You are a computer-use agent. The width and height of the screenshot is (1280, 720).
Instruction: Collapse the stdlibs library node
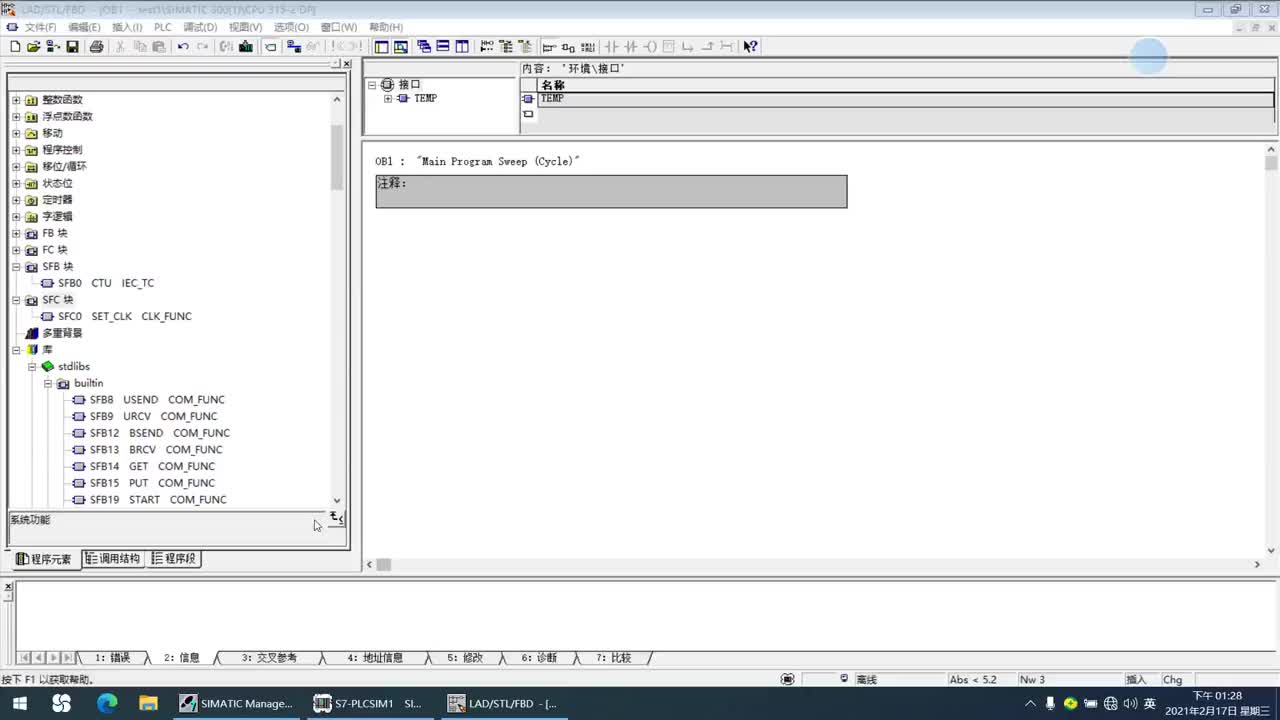click(32, 367)
